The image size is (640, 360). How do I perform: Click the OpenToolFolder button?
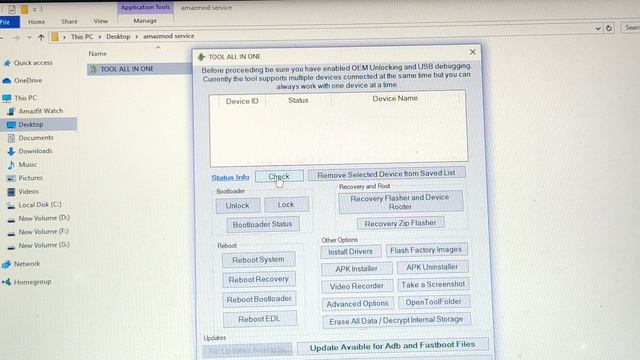click(433, 302)
